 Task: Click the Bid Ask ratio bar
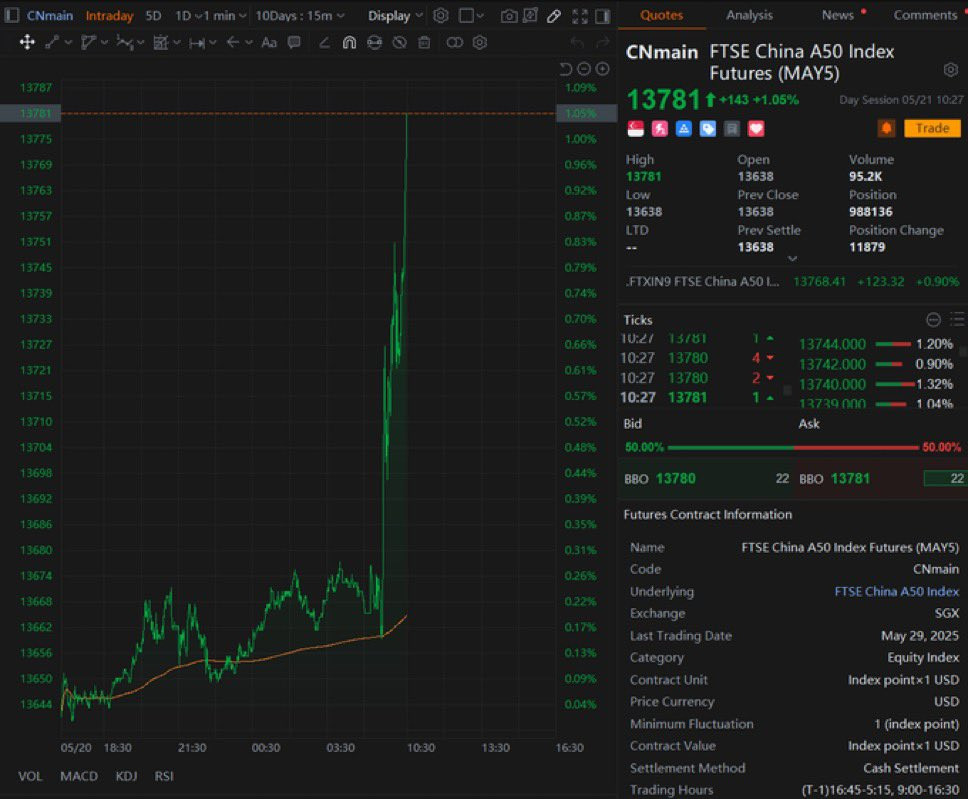[x=793, y=447]
